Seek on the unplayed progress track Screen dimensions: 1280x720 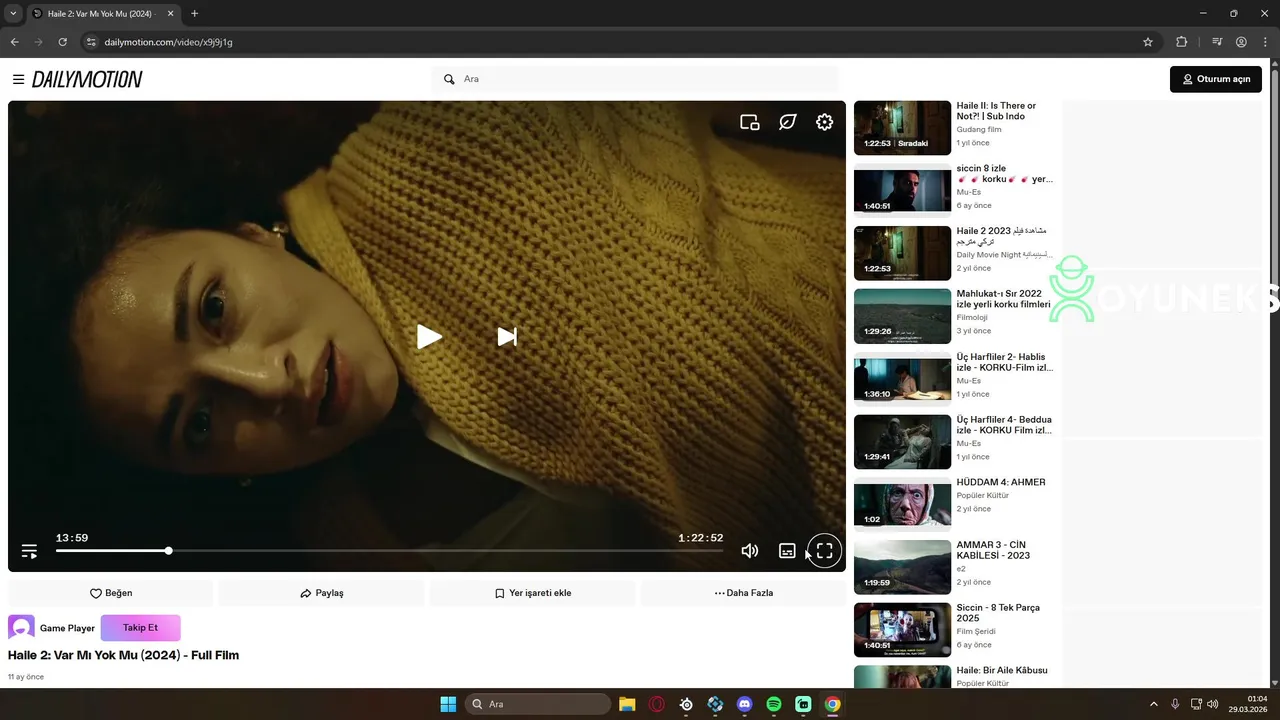click(448, 551)
